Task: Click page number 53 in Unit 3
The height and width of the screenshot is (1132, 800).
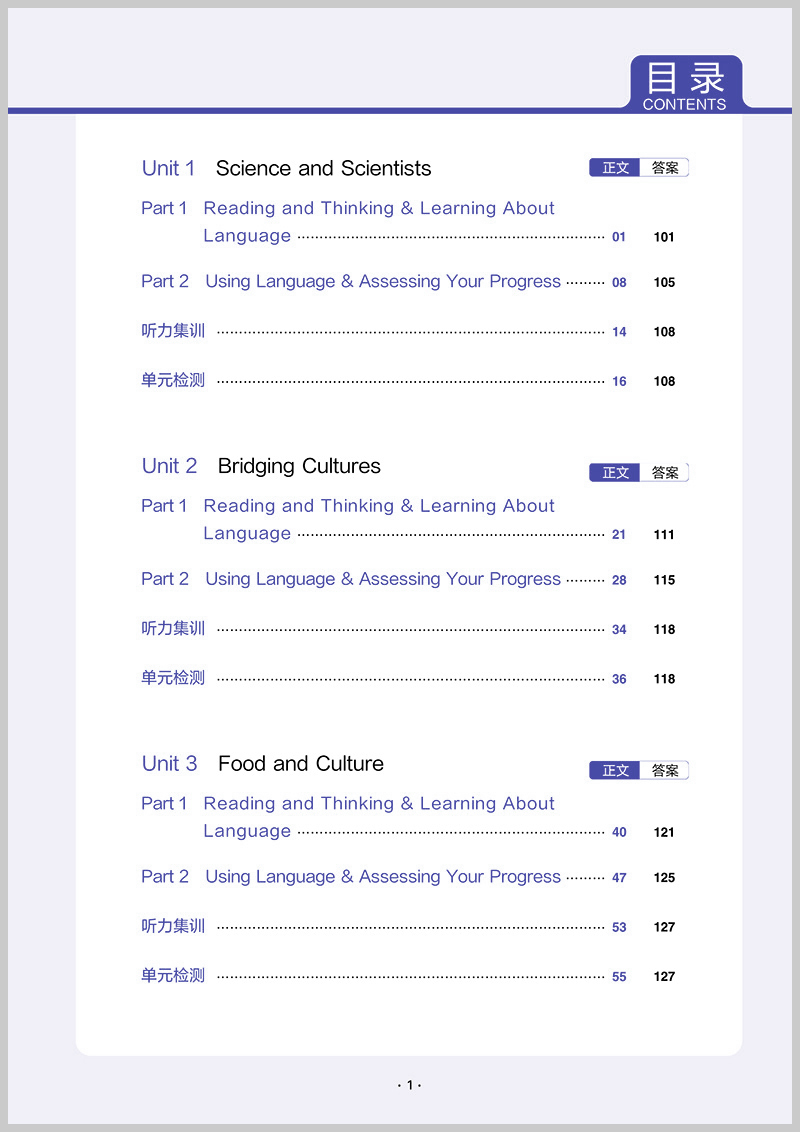Action: pos(619,928)
